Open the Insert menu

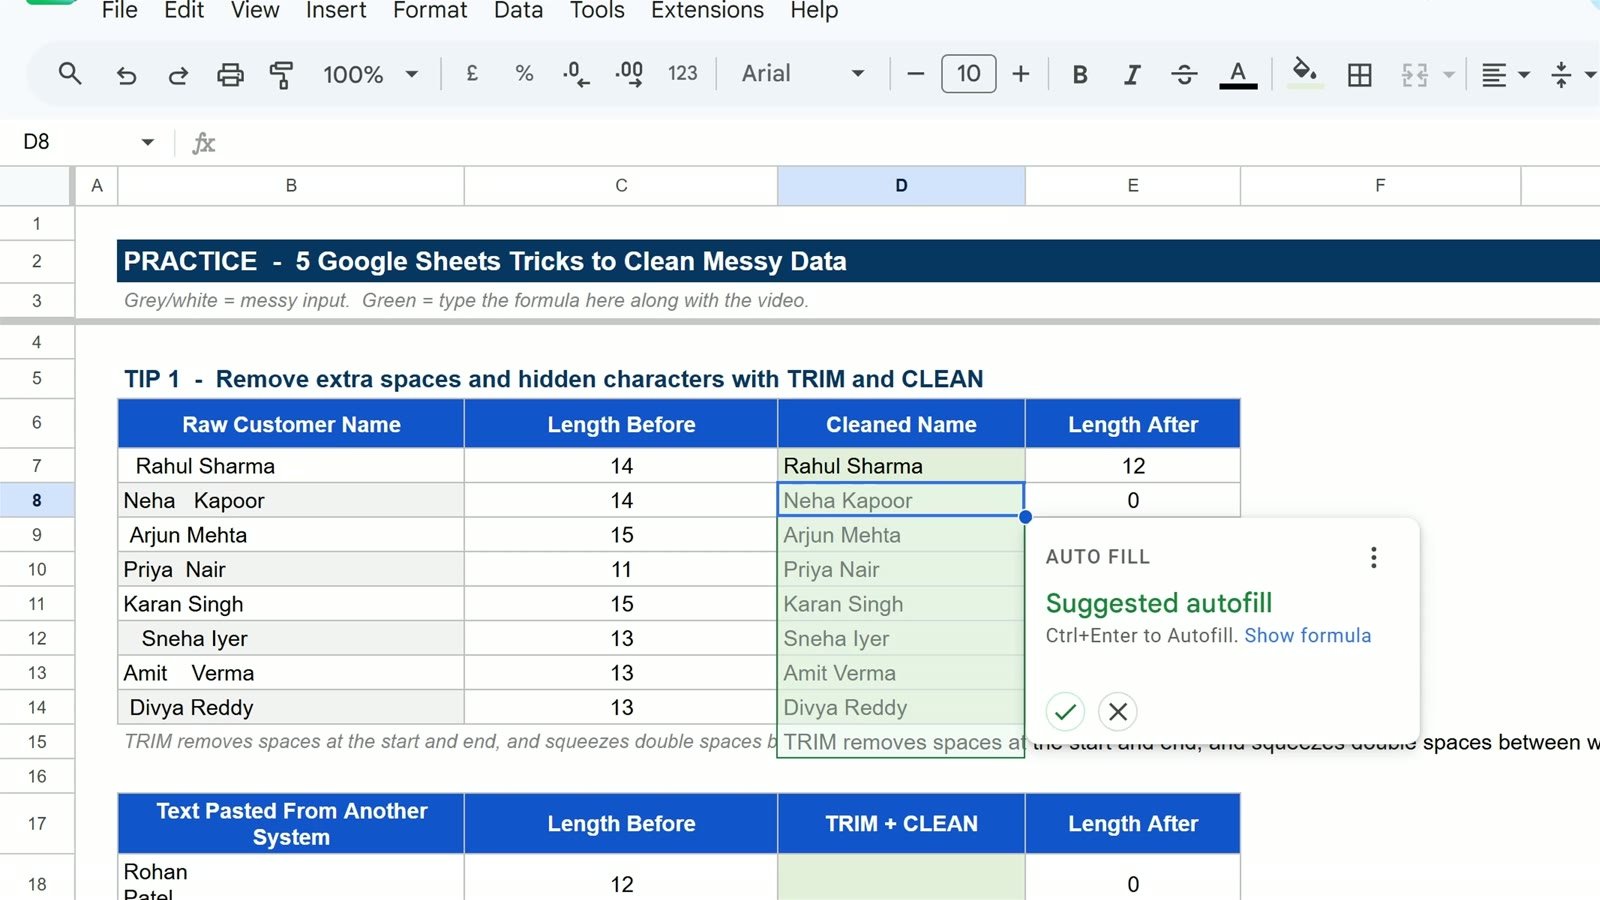336,11
